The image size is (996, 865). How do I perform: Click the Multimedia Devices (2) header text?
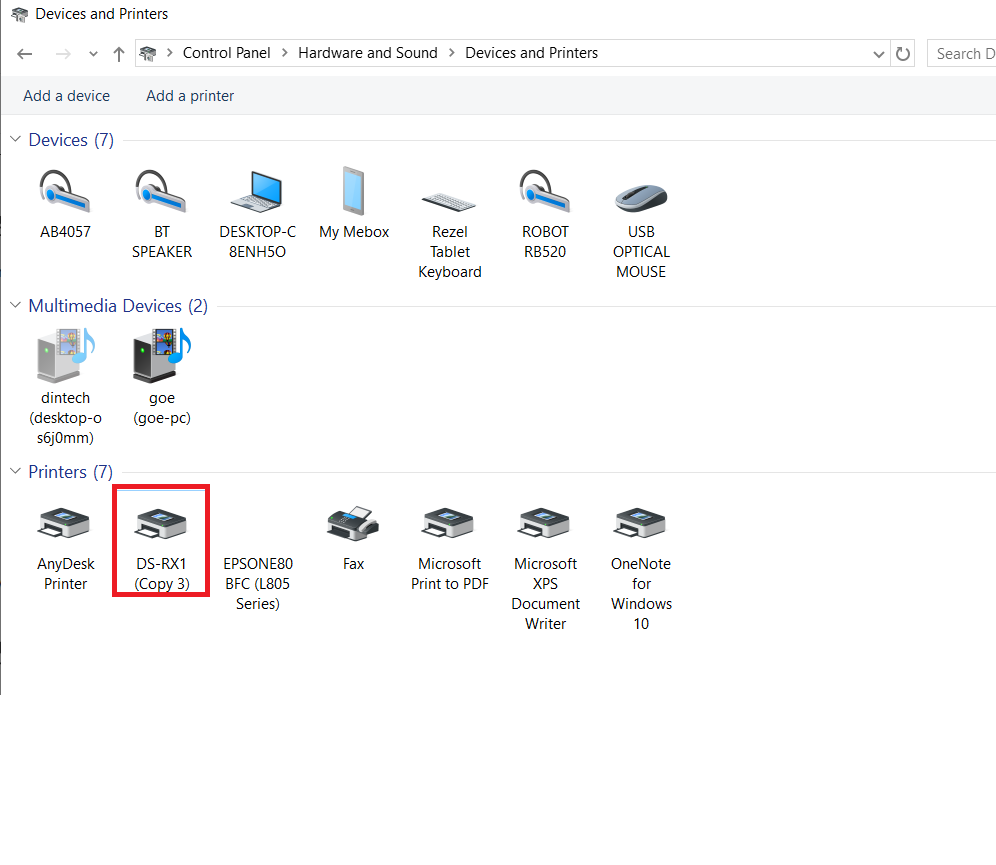(118, 306)
